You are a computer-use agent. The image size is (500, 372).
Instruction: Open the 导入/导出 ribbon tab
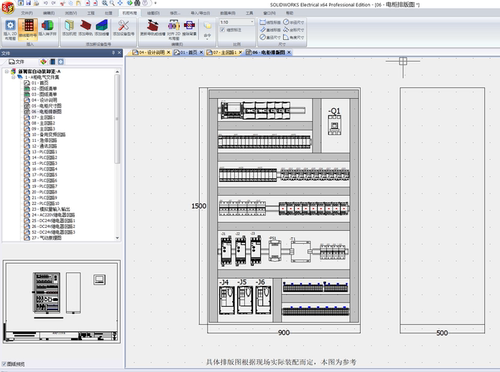pyautogui.click(x=200, y=13)
